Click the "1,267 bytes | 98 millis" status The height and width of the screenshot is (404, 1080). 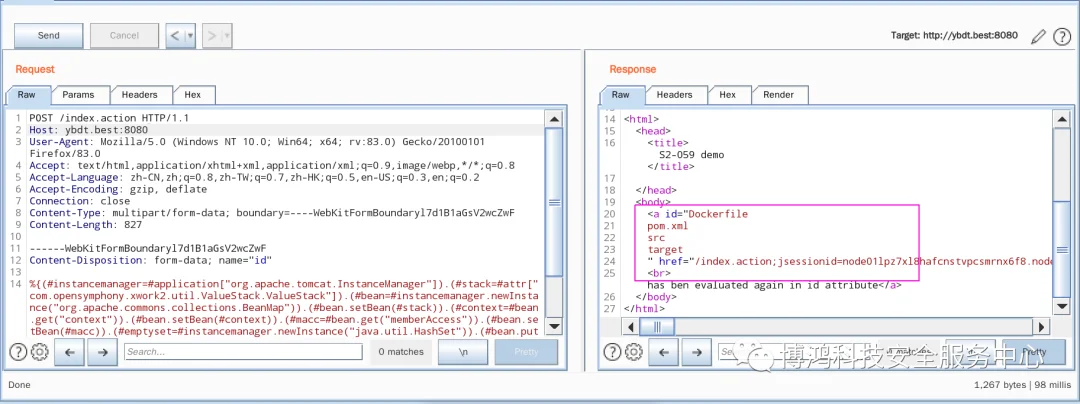pos(1023,385)
